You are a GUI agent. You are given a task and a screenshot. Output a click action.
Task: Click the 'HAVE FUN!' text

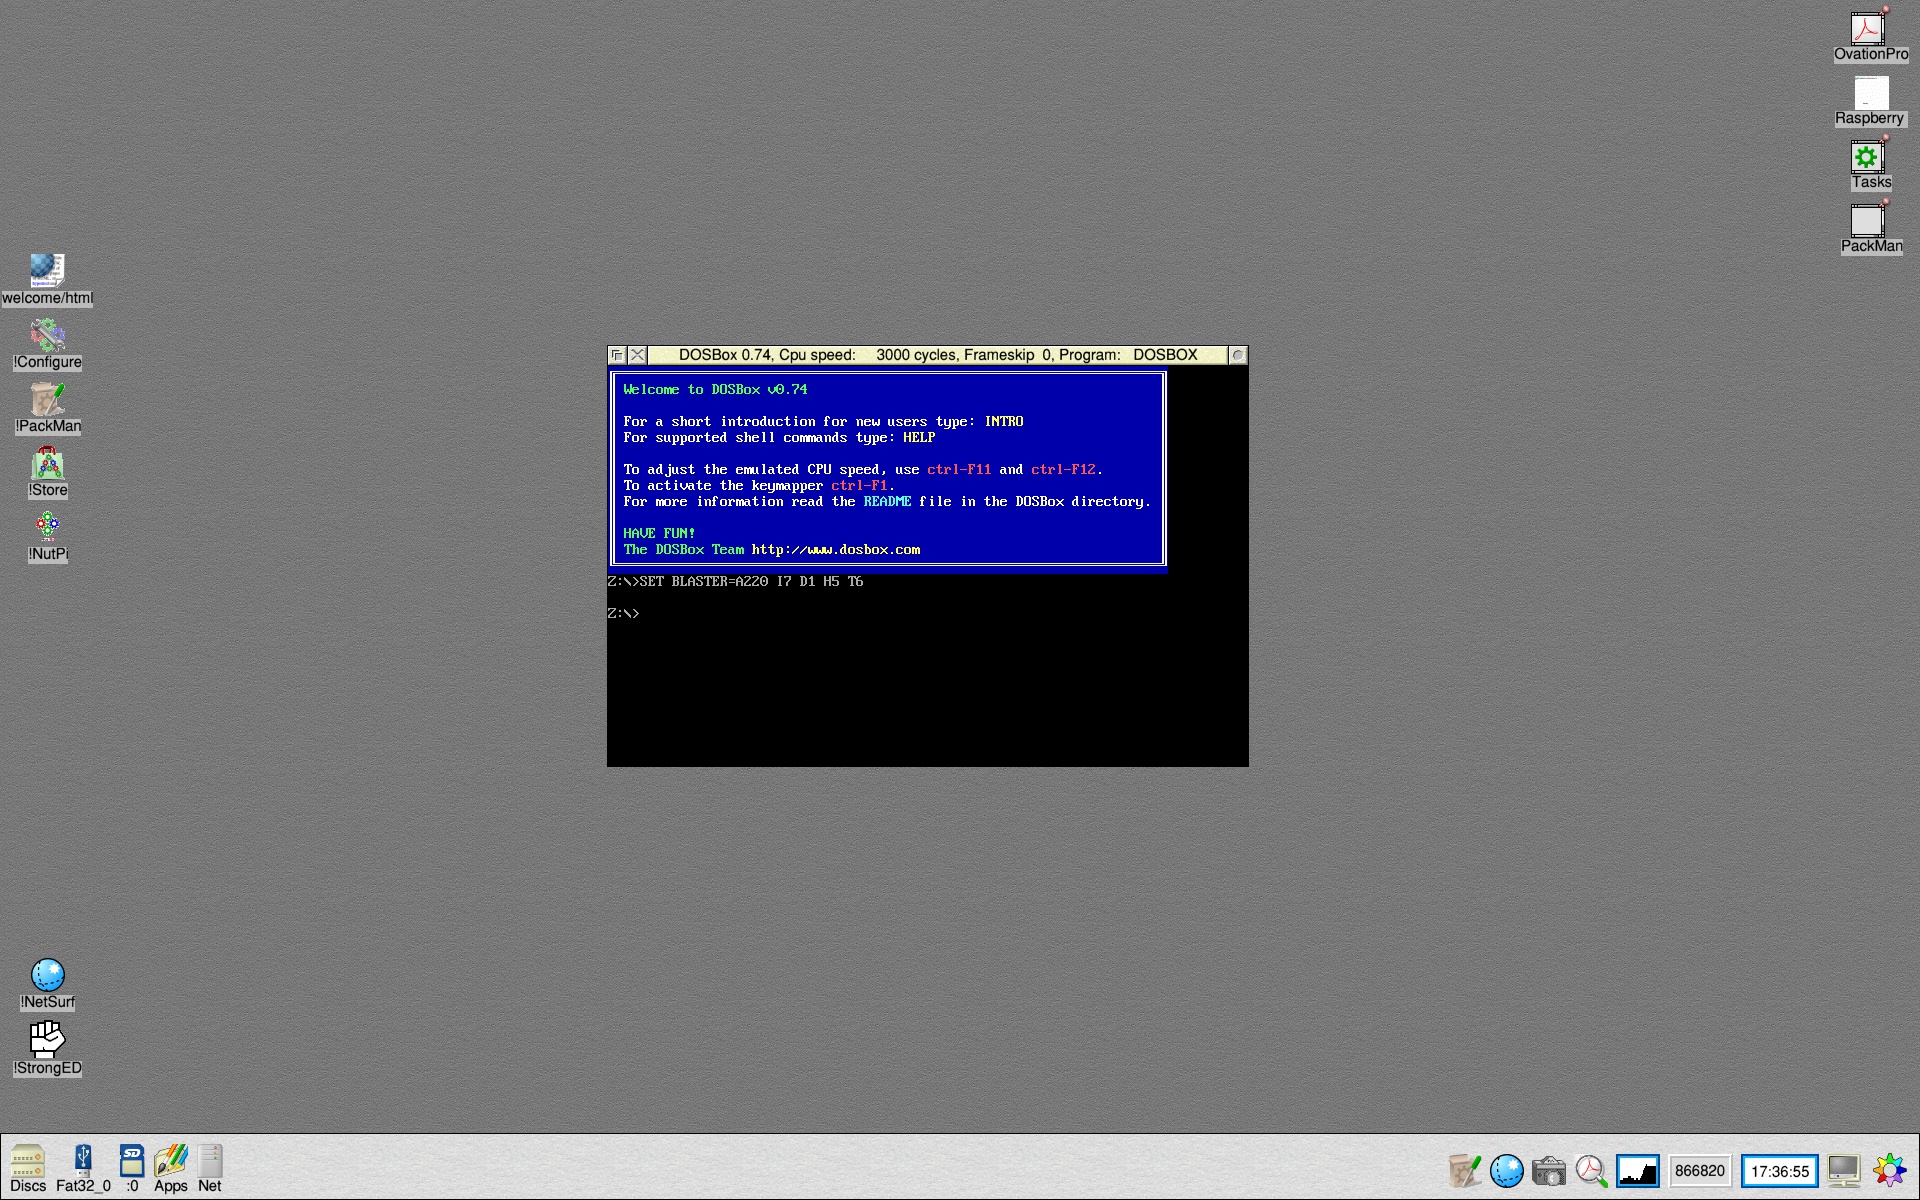pos(659,533)
